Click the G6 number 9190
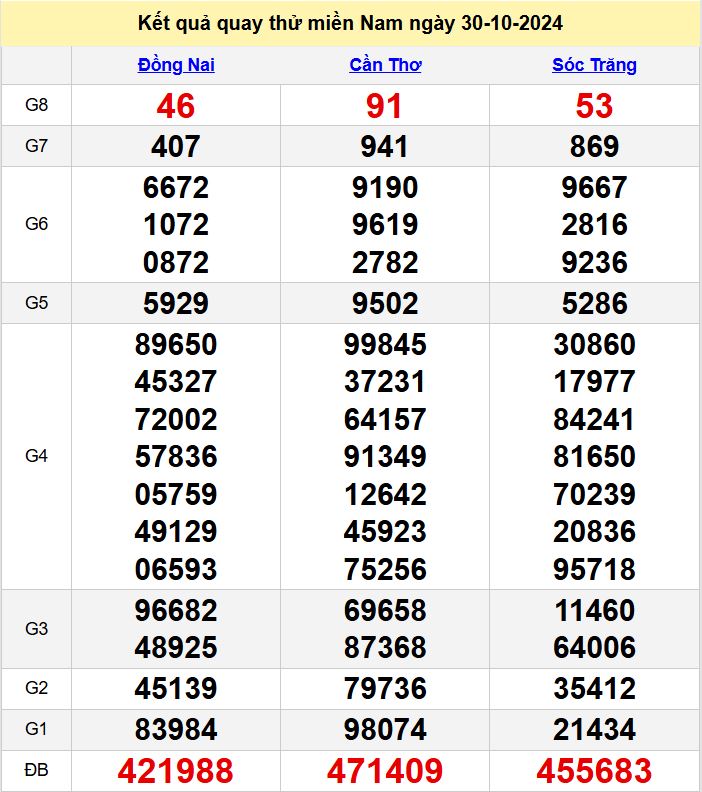This screenshot has height=792, width=702. tap(385, 187)
